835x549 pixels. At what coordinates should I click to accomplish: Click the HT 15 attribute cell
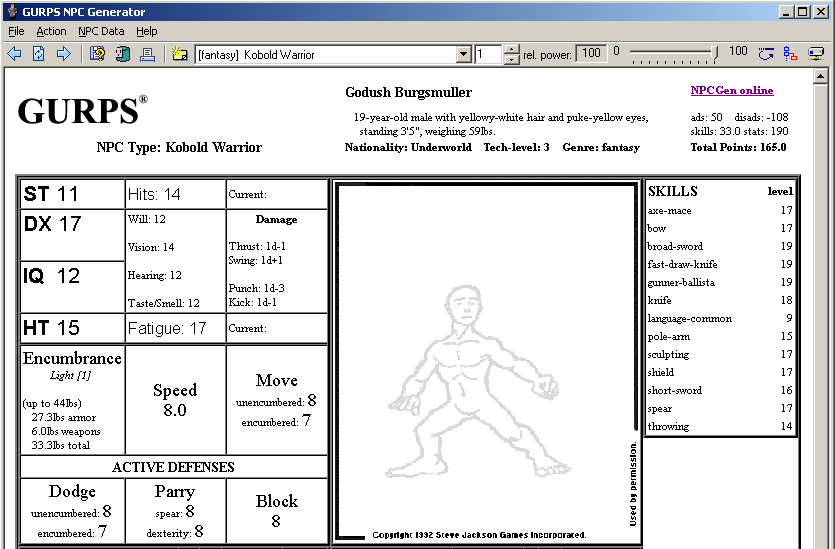point(72,328)
